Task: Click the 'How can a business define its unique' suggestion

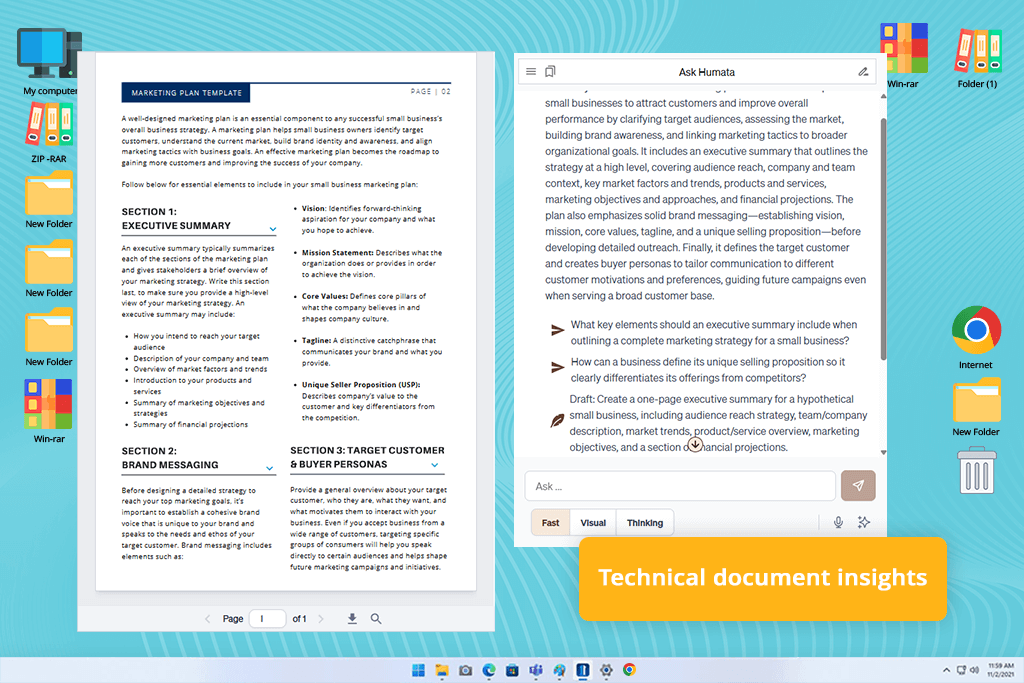Action: [708, 370]
